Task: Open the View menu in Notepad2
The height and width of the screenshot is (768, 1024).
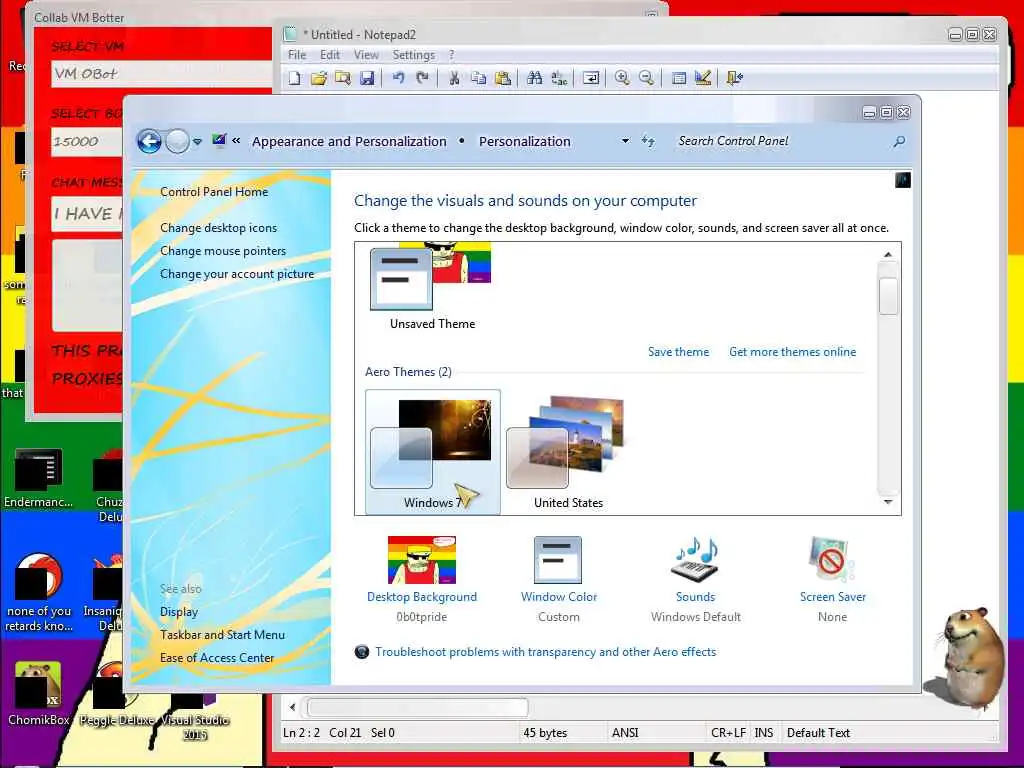Action: click(x=366, y=55)
